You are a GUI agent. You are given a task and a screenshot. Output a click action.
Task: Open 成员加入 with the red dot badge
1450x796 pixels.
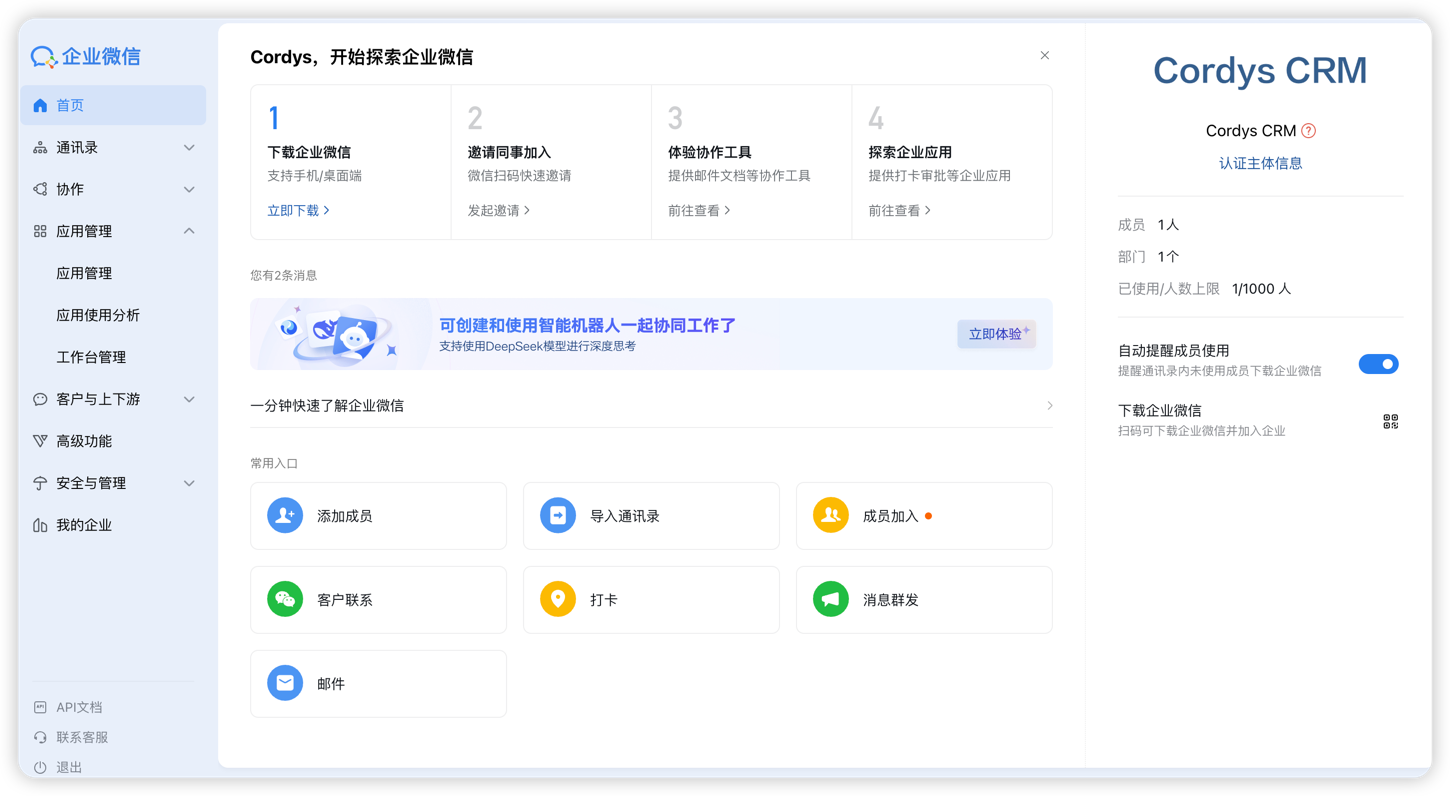point(830,515)
